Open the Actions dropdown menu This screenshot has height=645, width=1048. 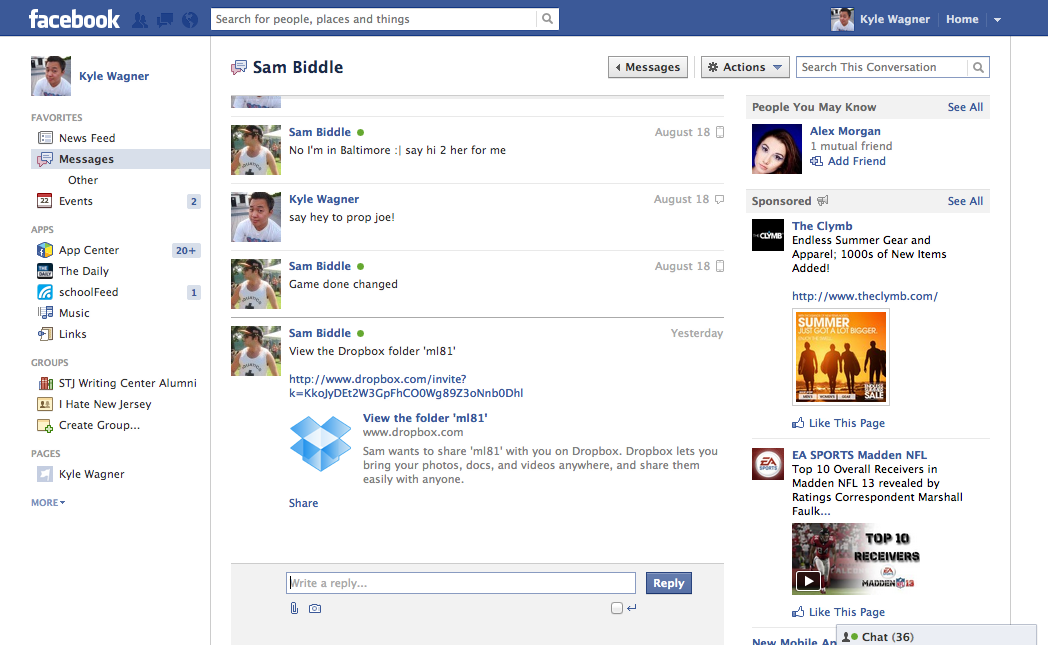point(745,67)
